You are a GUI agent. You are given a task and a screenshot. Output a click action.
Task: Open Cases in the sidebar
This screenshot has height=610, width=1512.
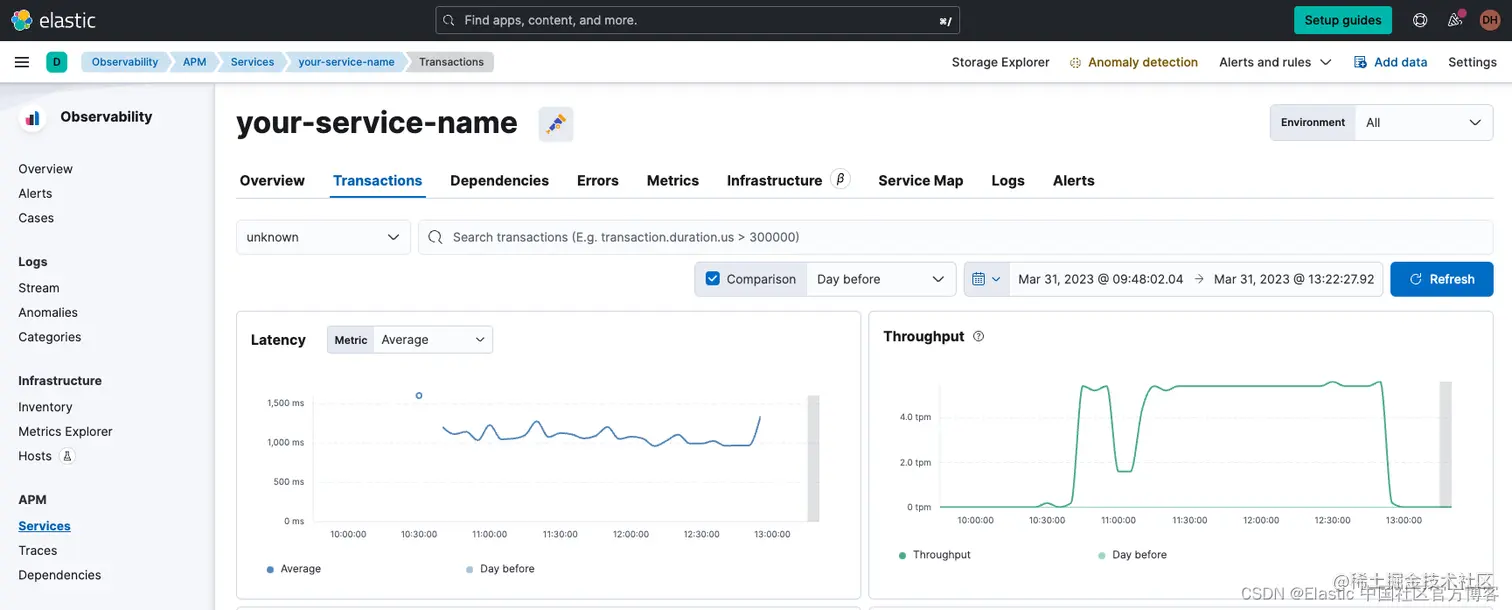pos(36,218)
